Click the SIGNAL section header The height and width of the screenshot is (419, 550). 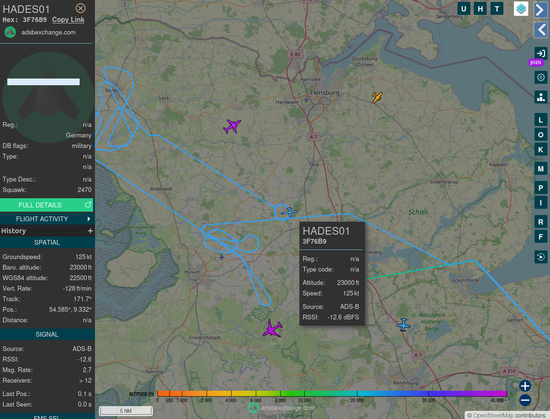point(47,334)
